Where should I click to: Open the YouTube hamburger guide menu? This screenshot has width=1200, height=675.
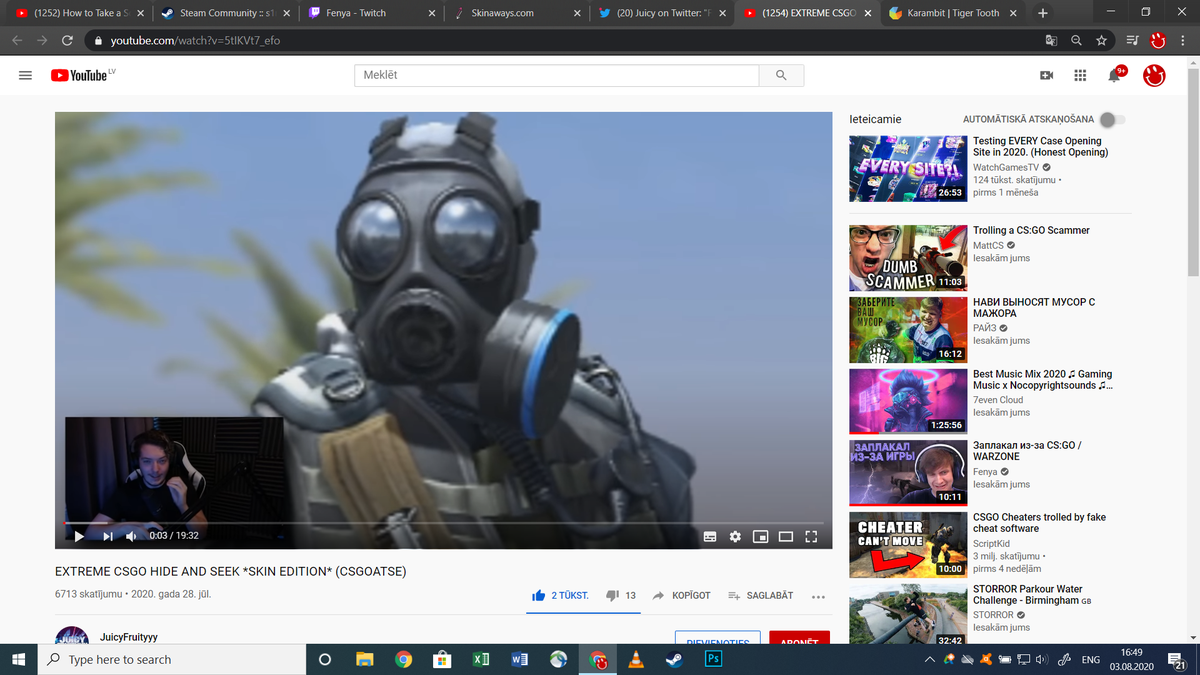(25, 75)
